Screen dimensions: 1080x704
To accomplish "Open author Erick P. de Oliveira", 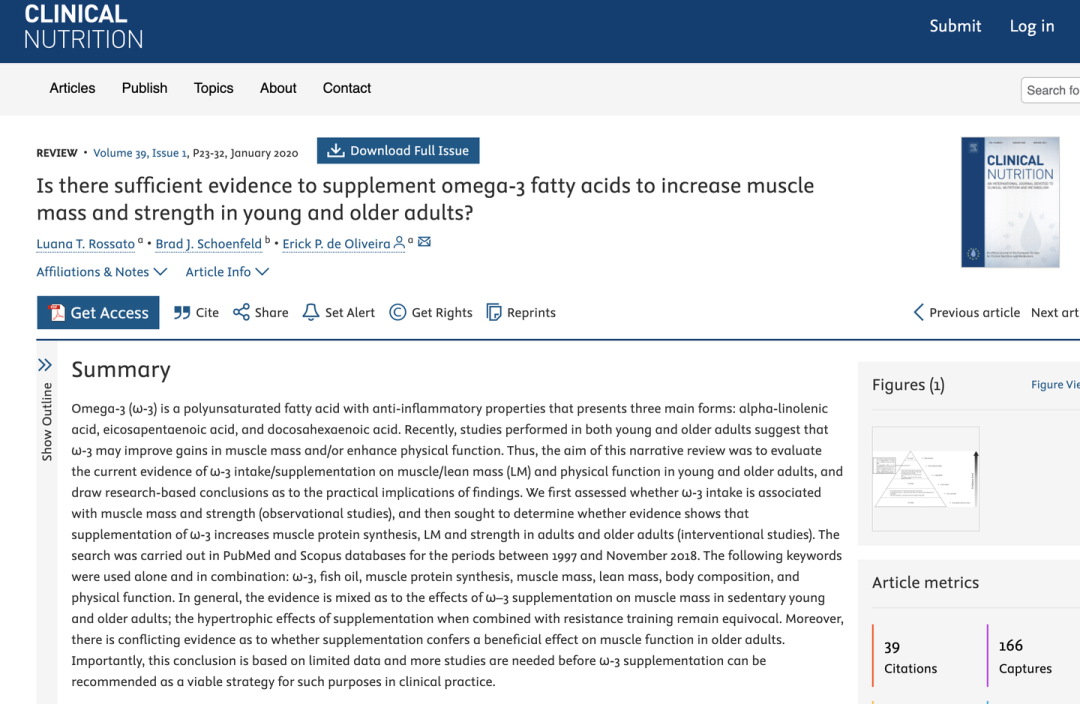I will tap(336, 244).
